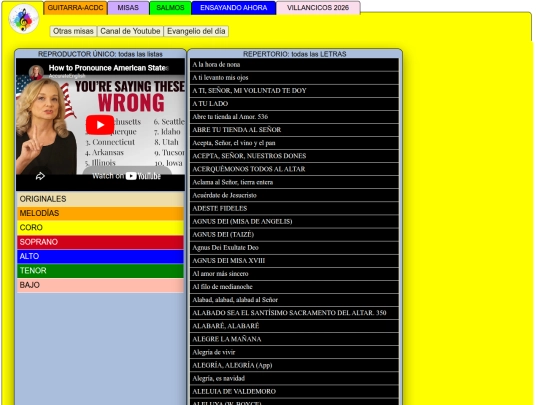Image resolution: width=540 pixels, height=405 pixels.
Task: Click the video share arrow icon
Action: pyautogui.click(x=40, y=176)
